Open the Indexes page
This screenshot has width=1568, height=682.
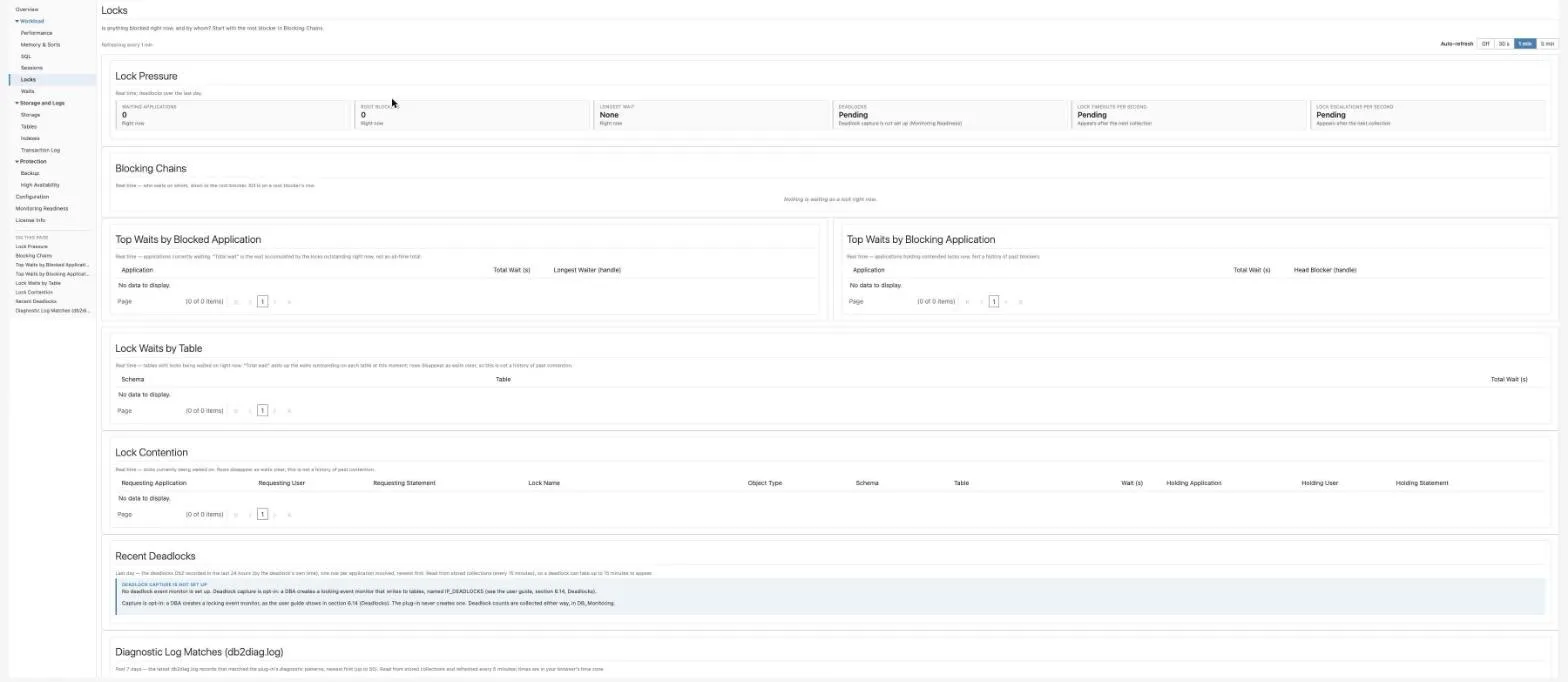pyautogui.click(x=30, y=138)
